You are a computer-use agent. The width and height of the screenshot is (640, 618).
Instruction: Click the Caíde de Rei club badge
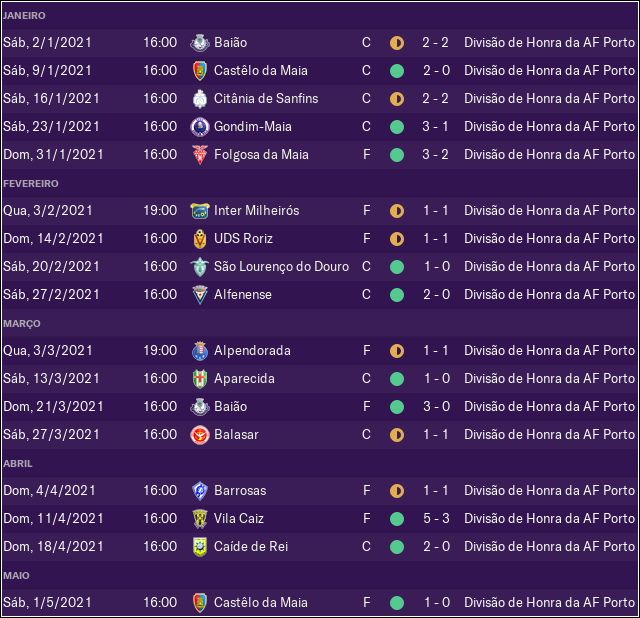click(x=200, y=547)
